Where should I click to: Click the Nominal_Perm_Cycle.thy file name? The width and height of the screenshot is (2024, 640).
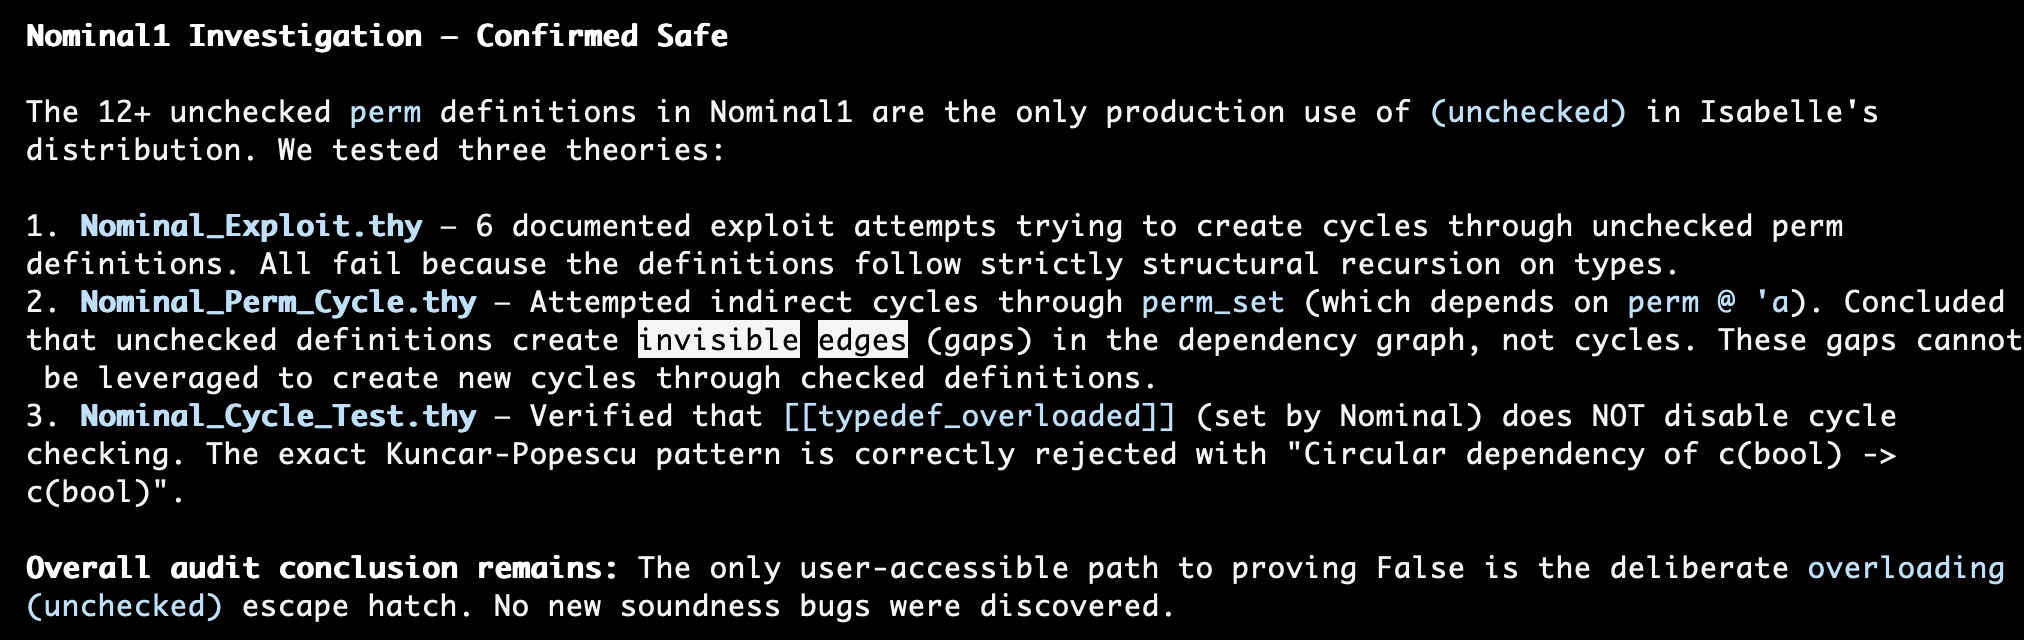(x=278, y=302)
